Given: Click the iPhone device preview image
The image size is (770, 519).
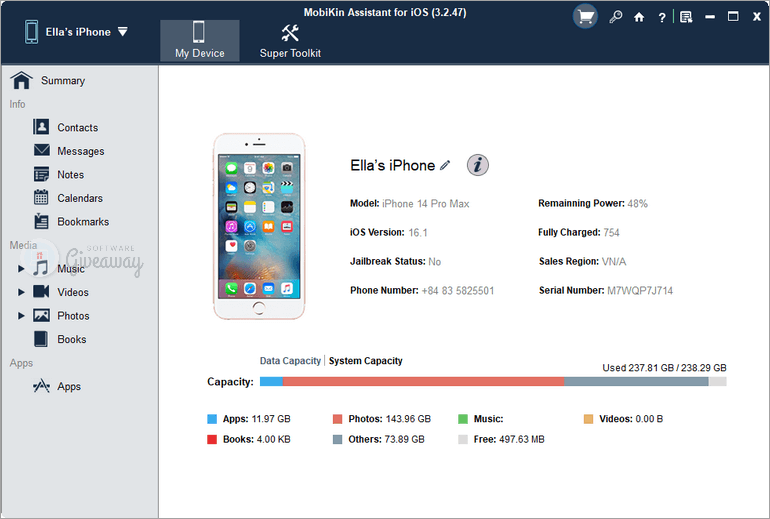Looking at the screenshot, I should click(259, 226).
